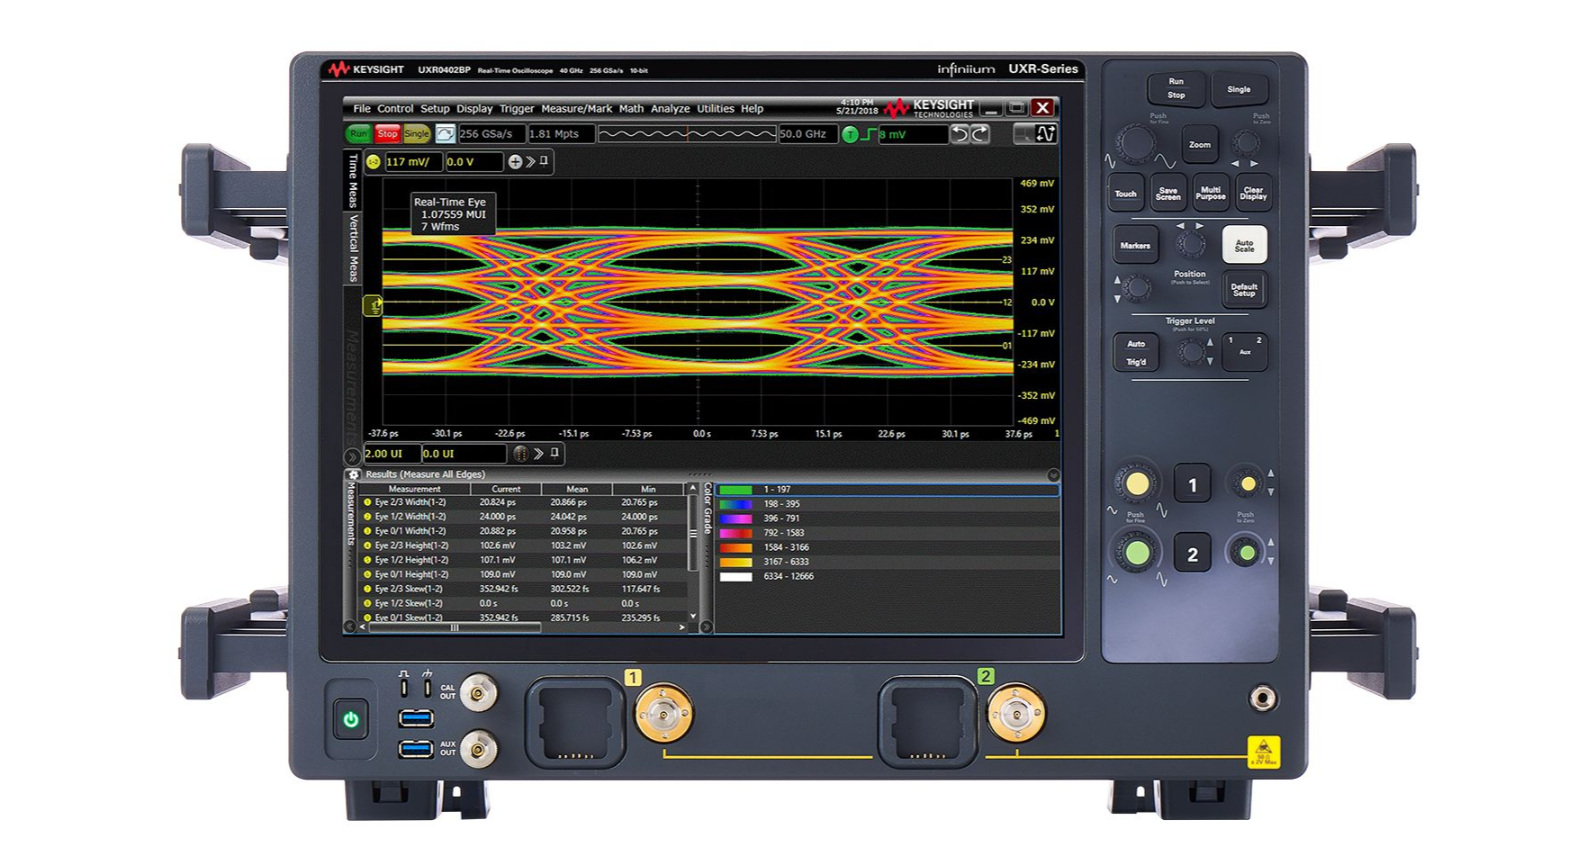Open the Display menu
This screenshot has width=1583, height=865.
coord(474,109)
